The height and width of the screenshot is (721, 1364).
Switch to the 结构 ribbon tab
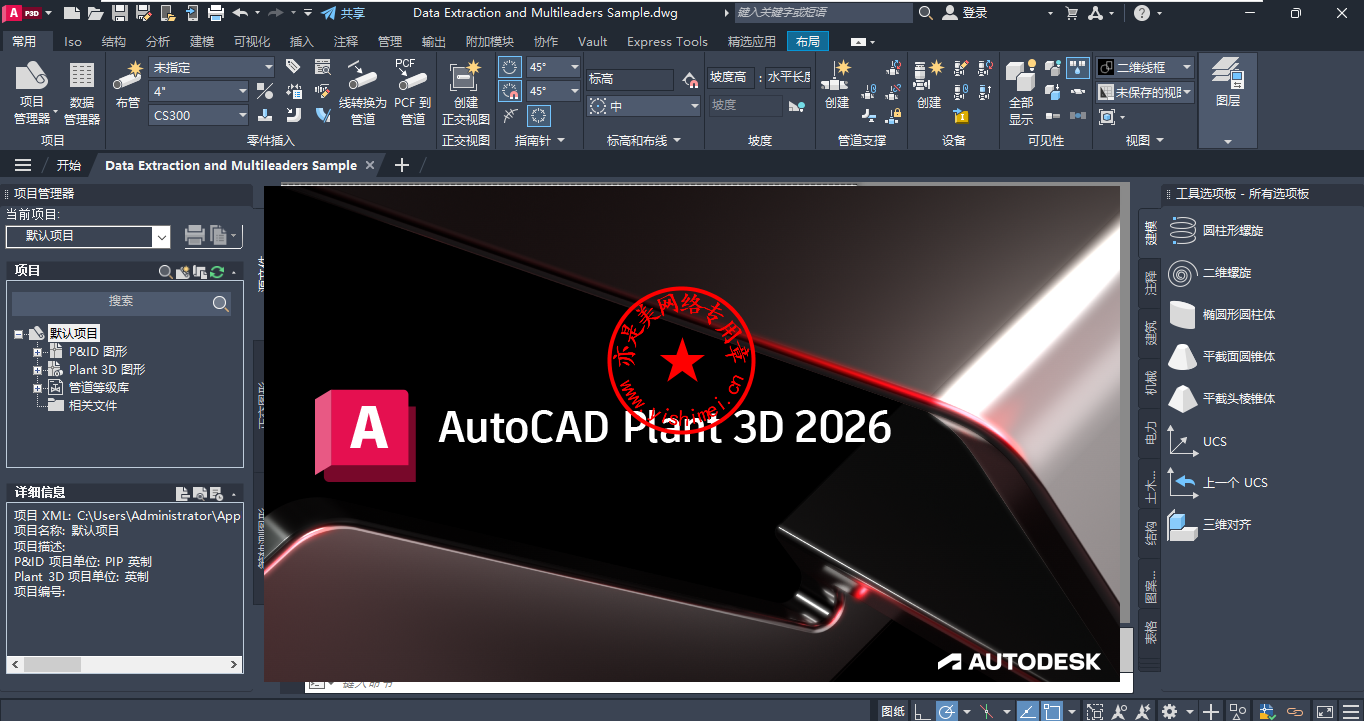(114, 42)
